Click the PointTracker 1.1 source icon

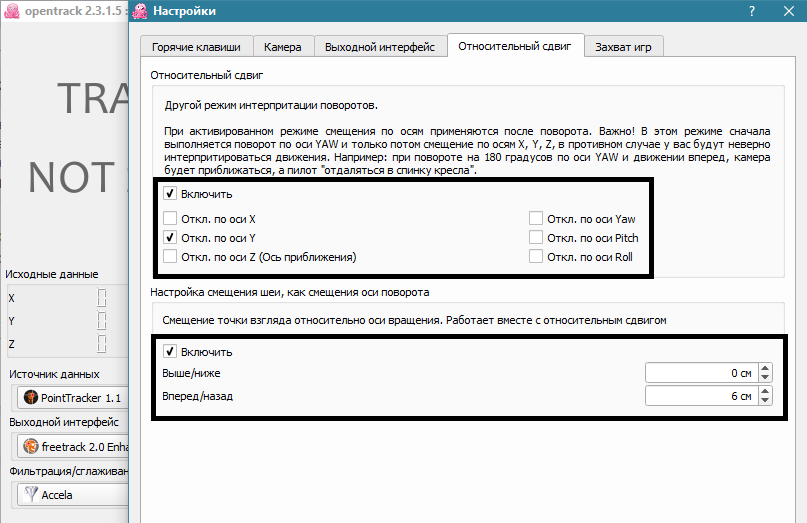(x=31, y=397)
